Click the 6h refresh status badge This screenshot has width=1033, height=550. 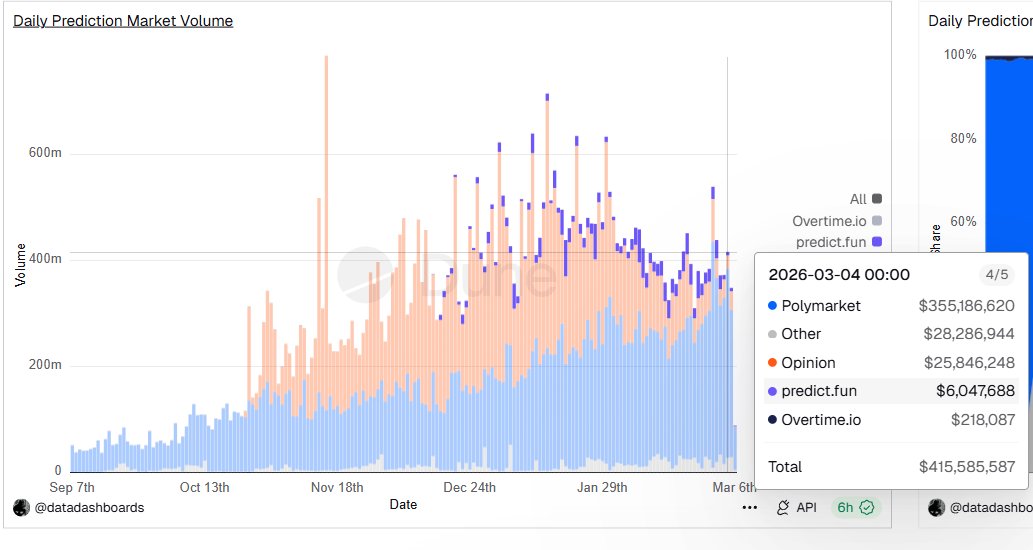tap(857, 507)
